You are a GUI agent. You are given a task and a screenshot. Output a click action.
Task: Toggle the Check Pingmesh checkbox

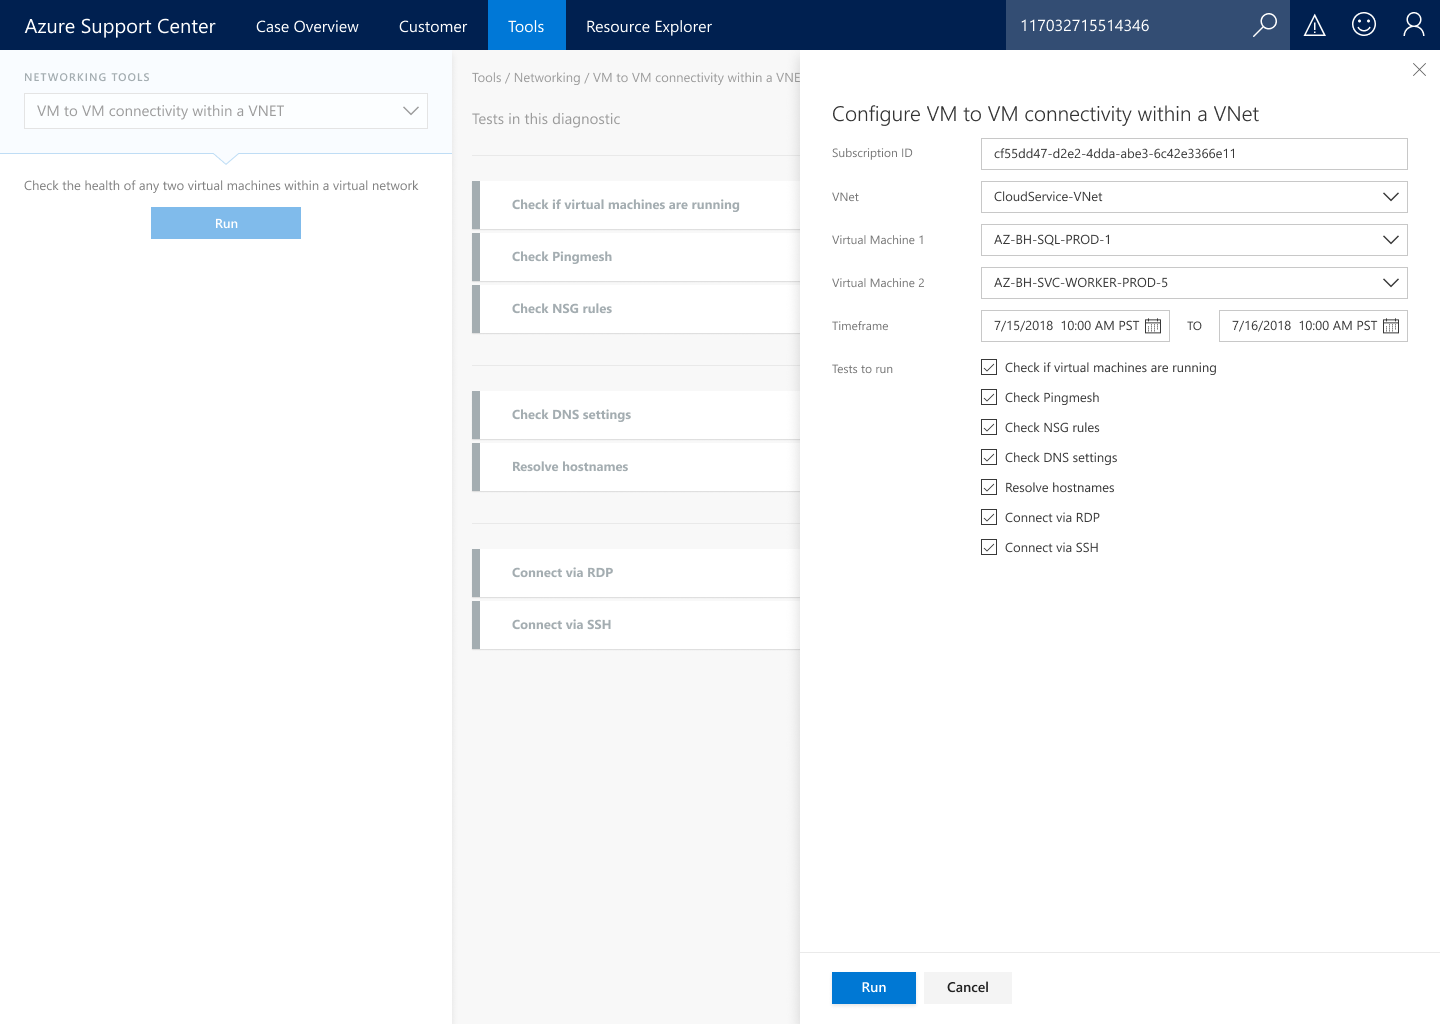pos(989,397)
